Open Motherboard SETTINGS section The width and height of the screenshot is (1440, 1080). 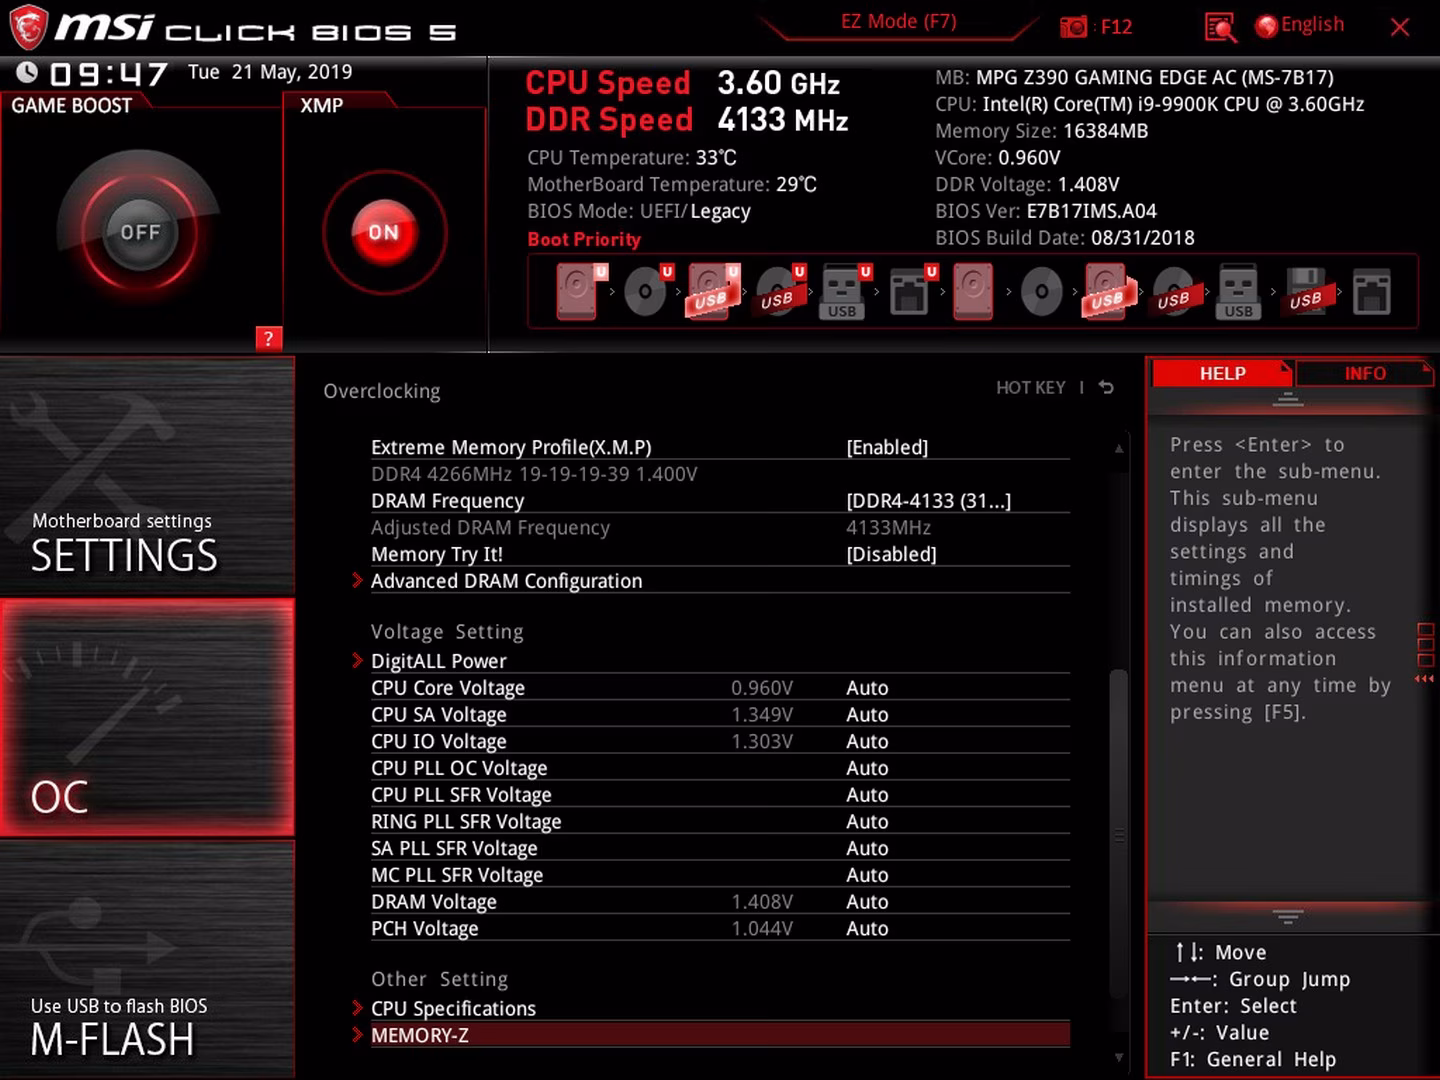(x=147, y=477)
